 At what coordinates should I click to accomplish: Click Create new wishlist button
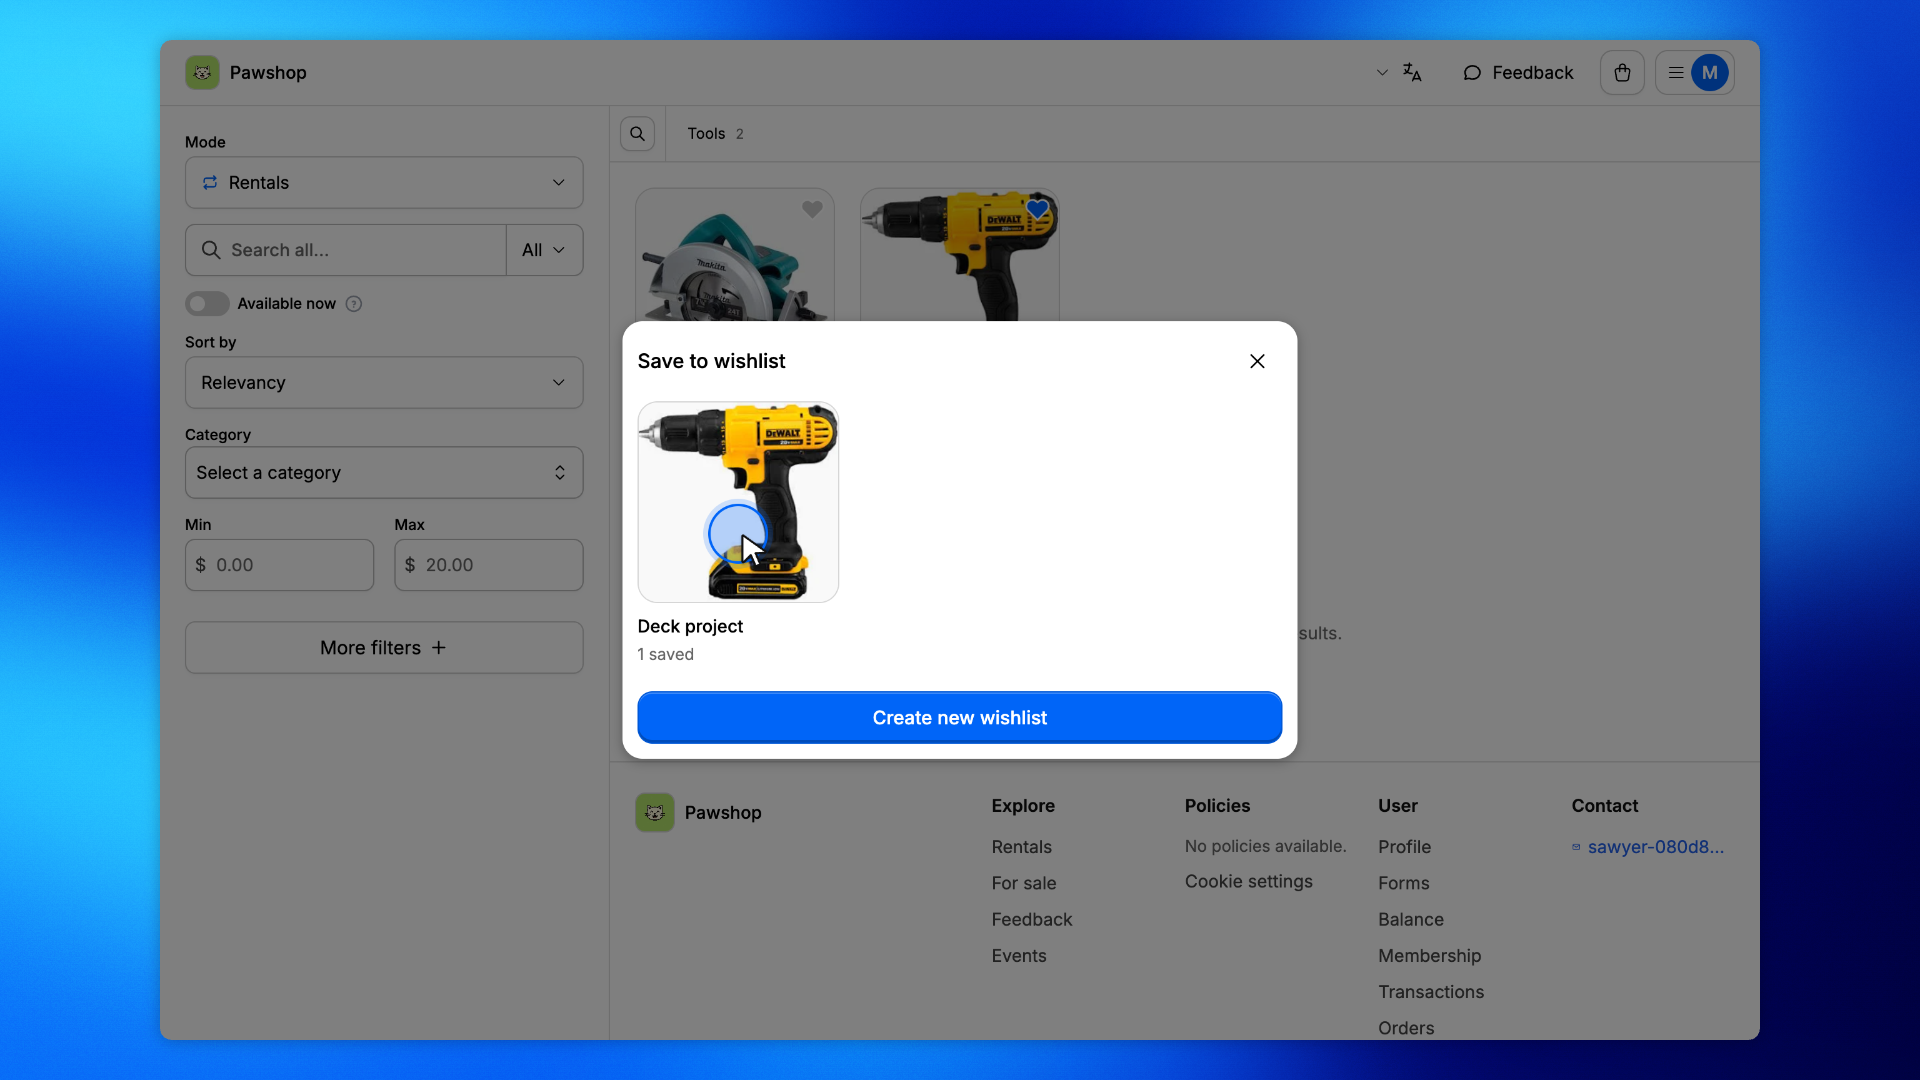[960, 718]
